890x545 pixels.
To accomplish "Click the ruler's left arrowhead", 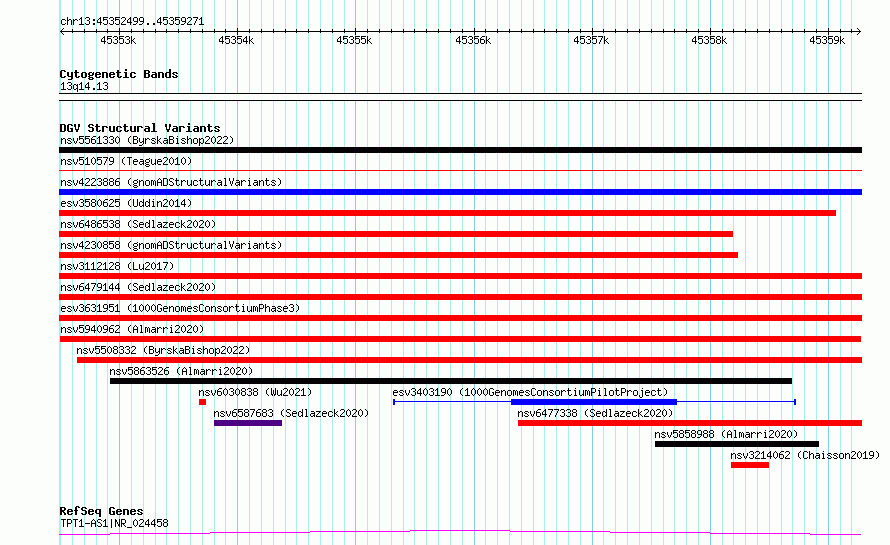I will pyautogui.click(x=62, y=32).
